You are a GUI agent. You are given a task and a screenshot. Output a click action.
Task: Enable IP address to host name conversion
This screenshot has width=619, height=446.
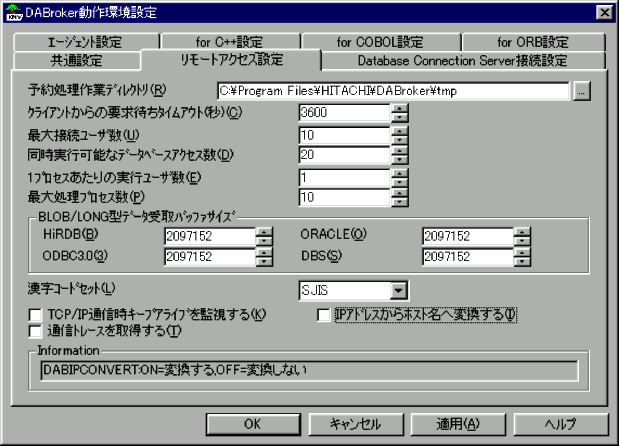[323, 315]
